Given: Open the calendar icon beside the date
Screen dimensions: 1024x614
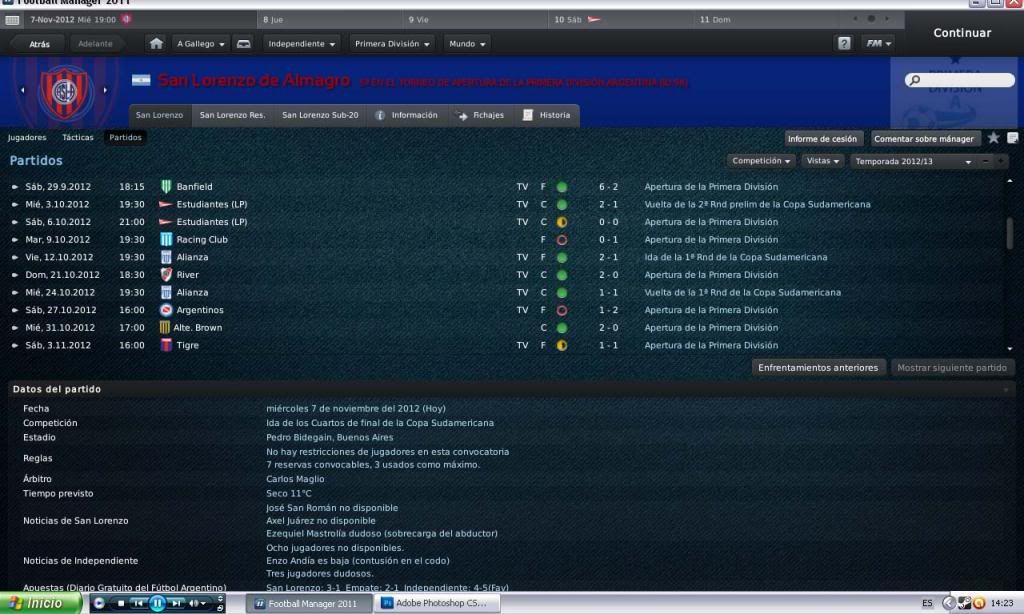Looking at the screenshot, I should [12, 20].
